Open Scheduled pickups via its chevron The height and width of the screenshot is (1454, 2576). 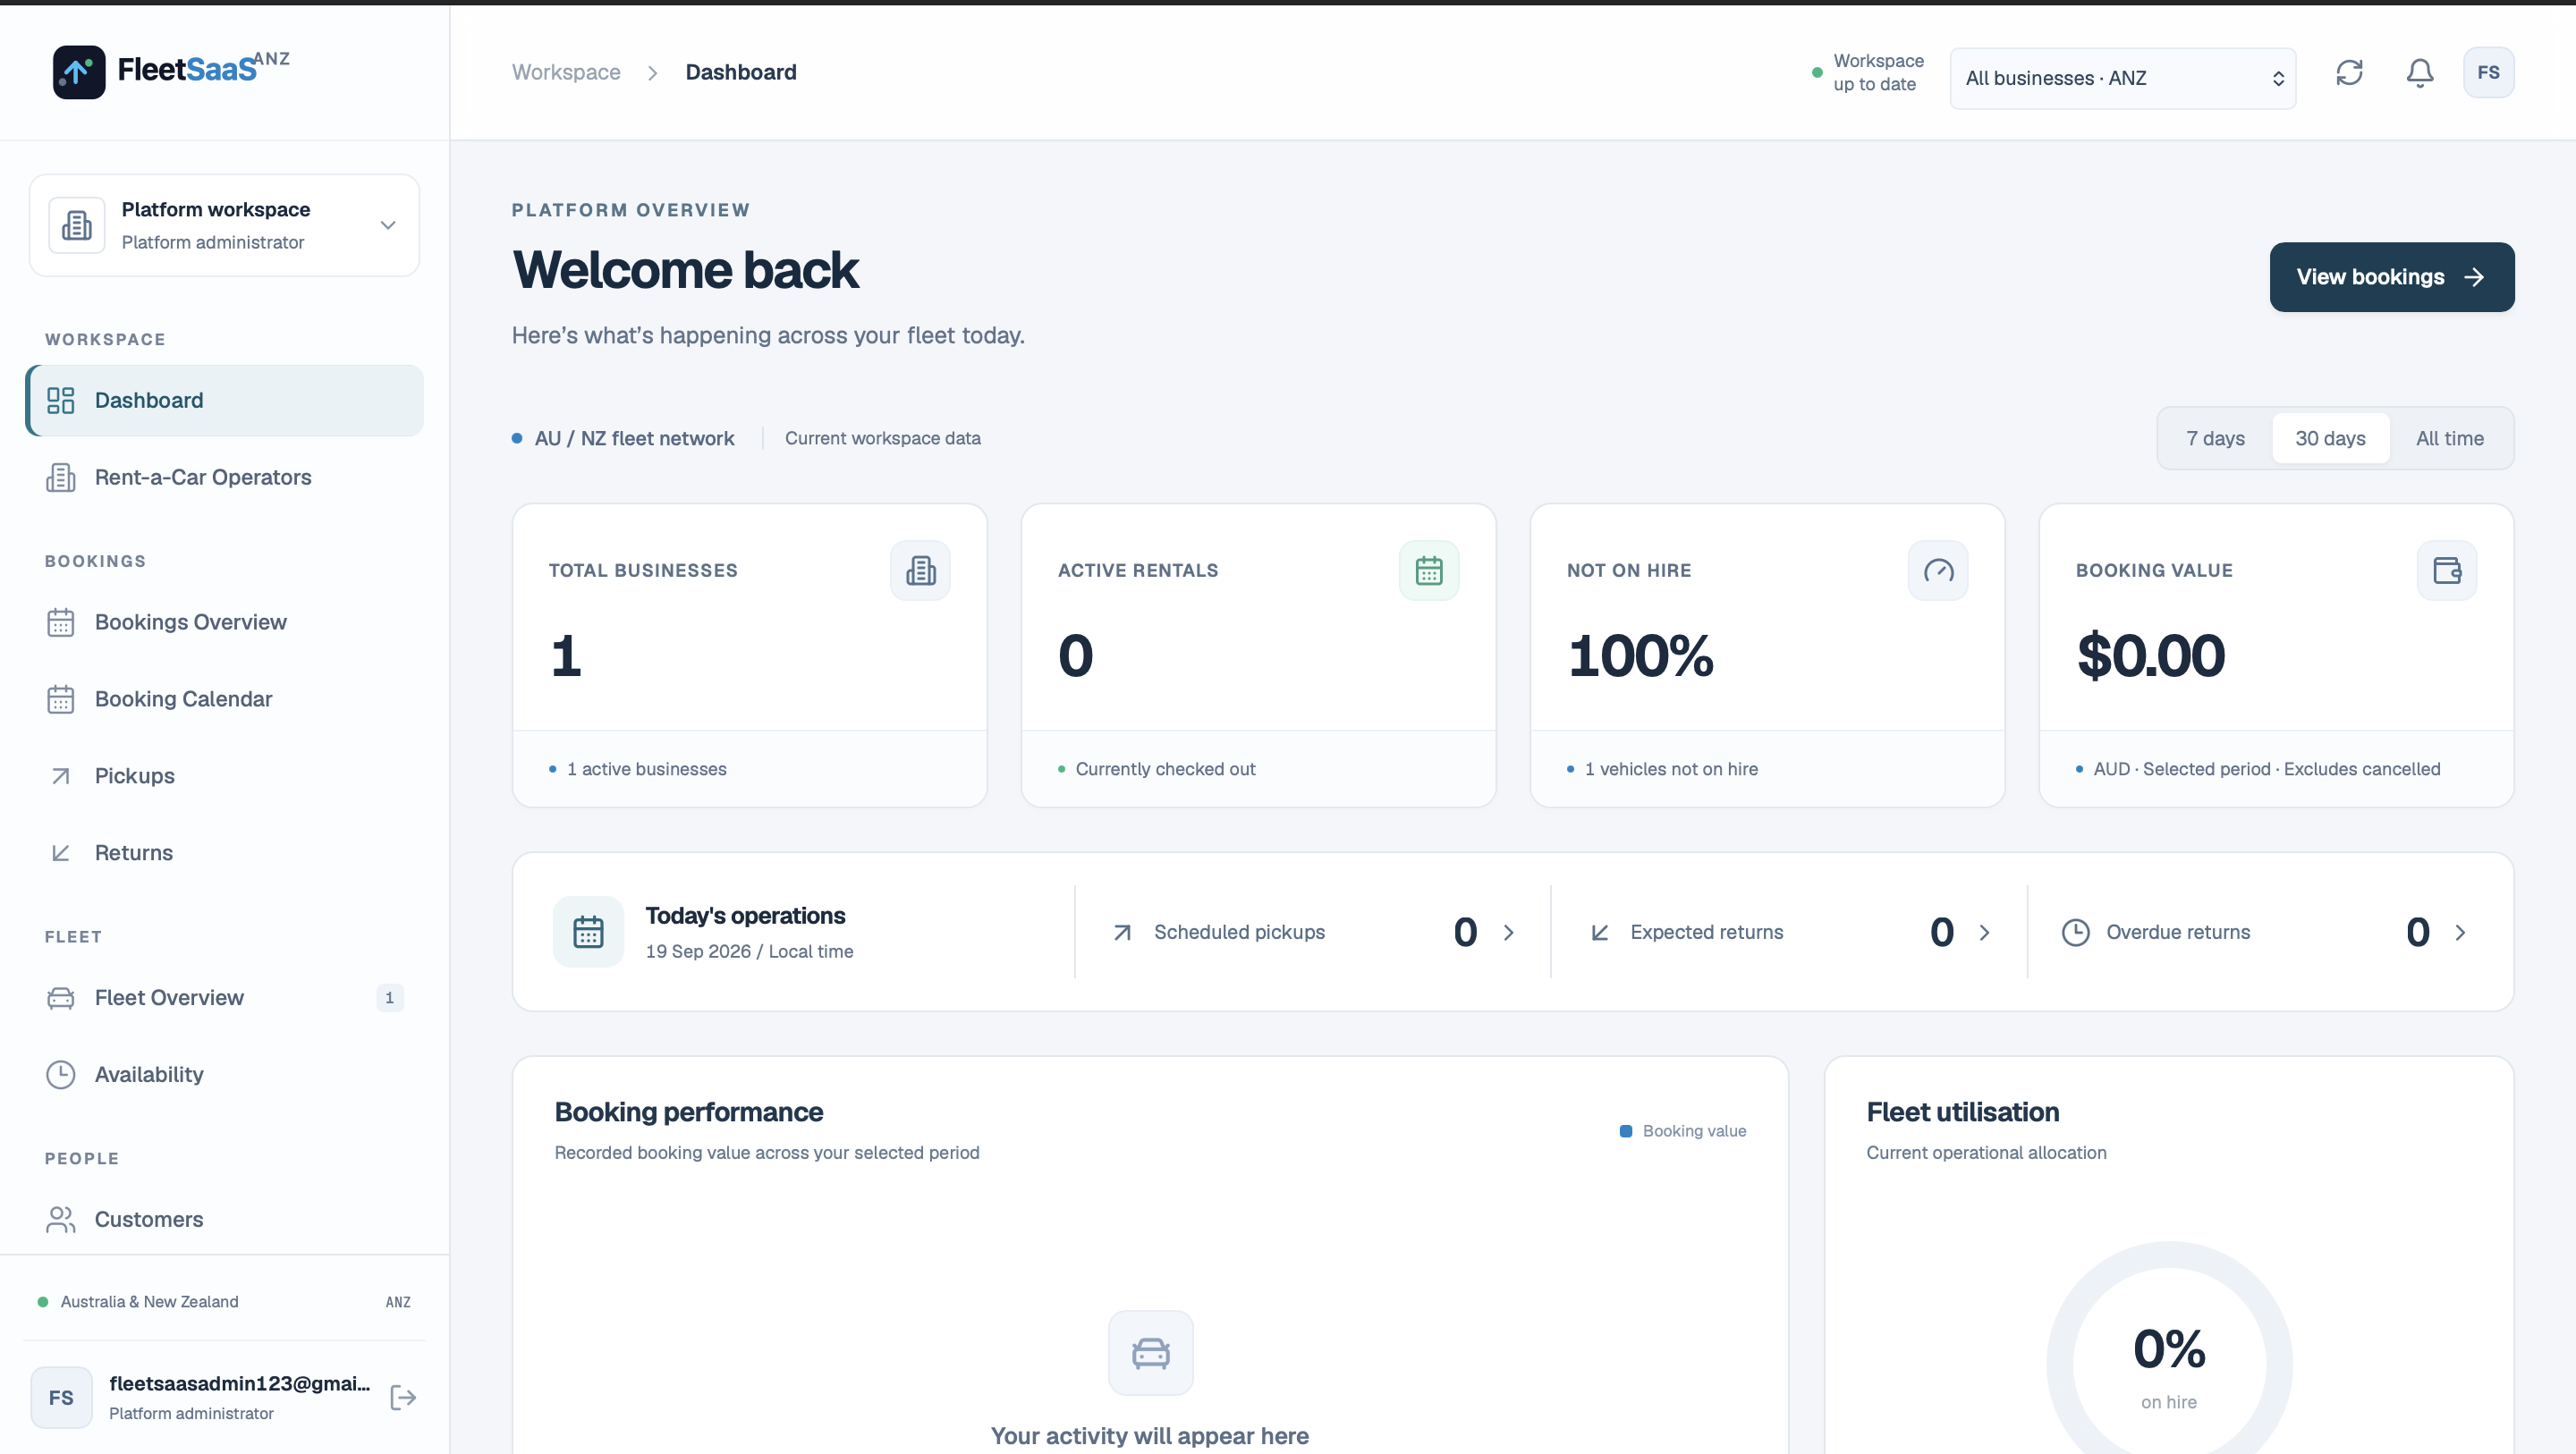point(1508,932)
